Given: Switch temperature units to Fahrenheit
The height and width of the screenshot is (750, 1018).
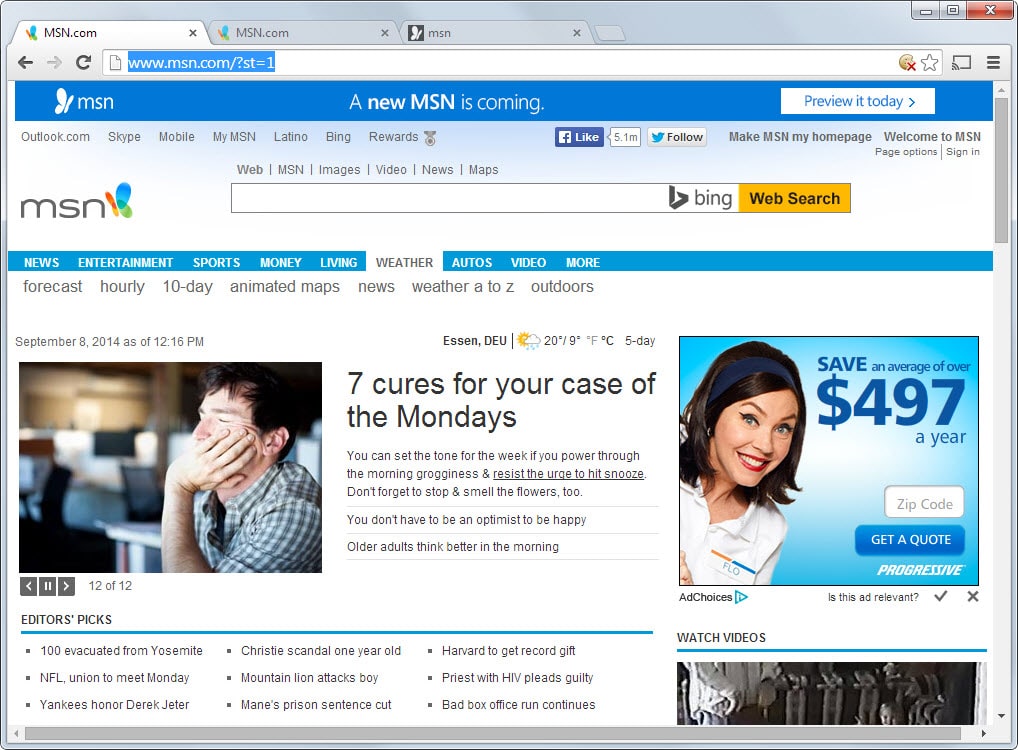Looking at the screenshot, I should click(591, 341).
